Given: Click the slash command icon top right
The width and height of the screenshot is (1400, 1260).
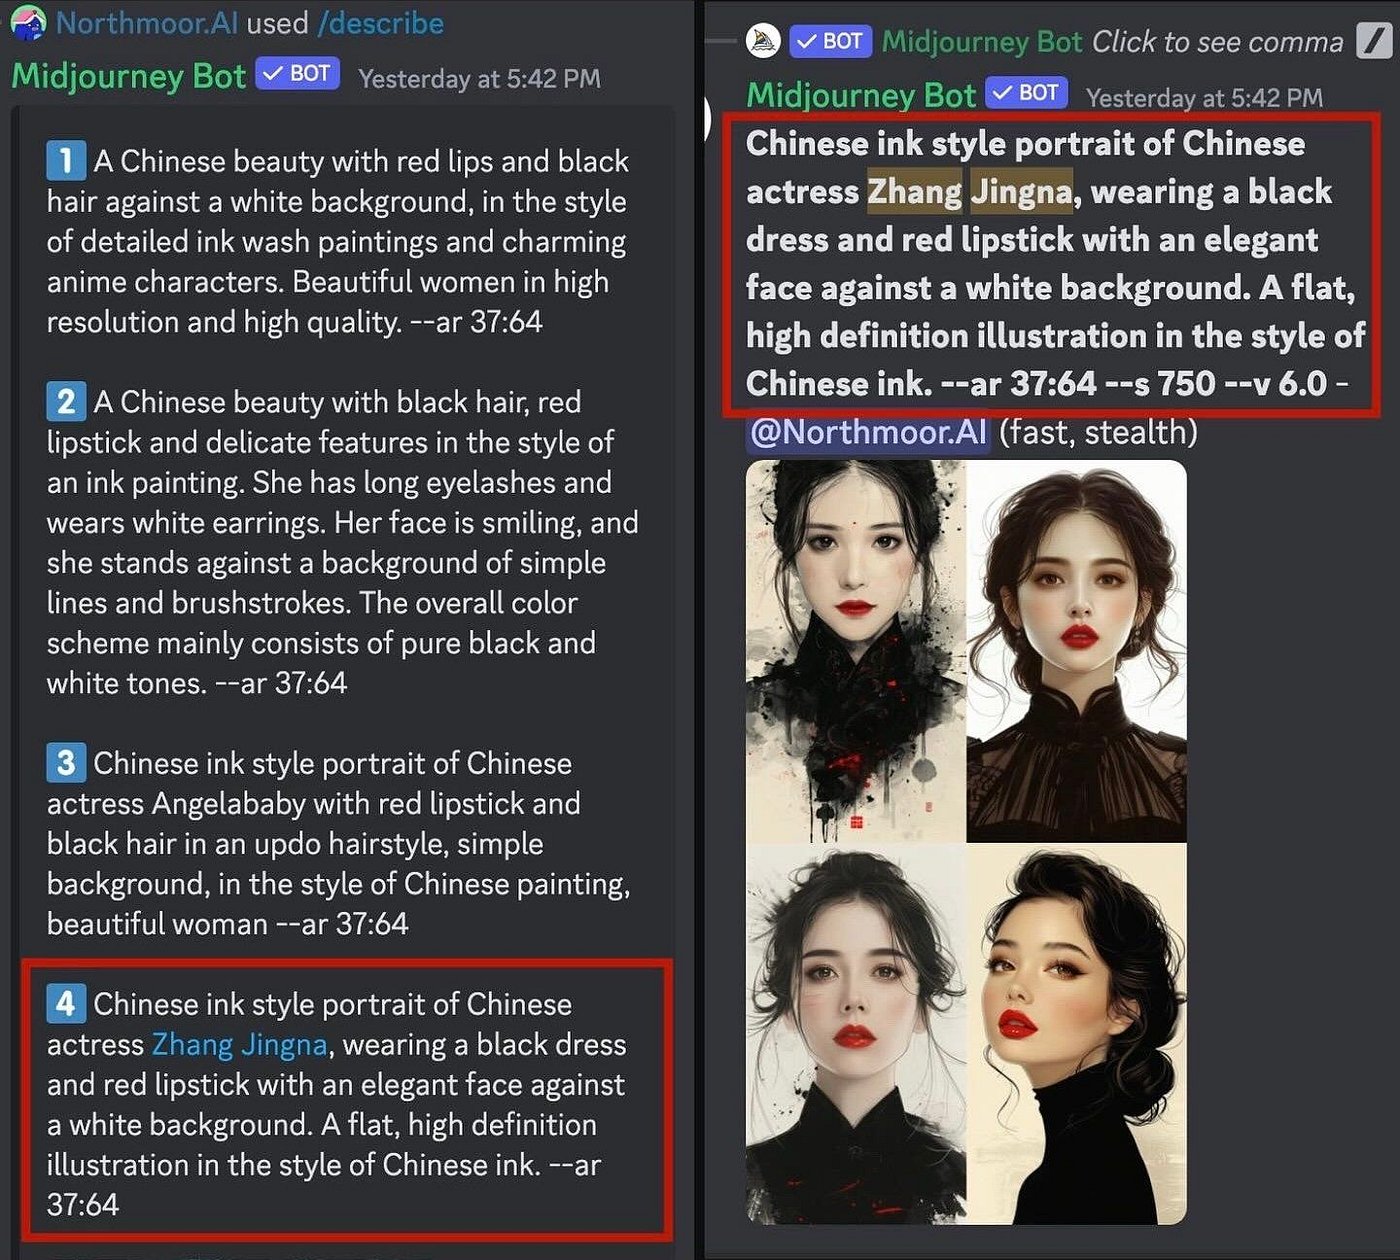Looking at the screenshot, I should tap(1374, 41).
